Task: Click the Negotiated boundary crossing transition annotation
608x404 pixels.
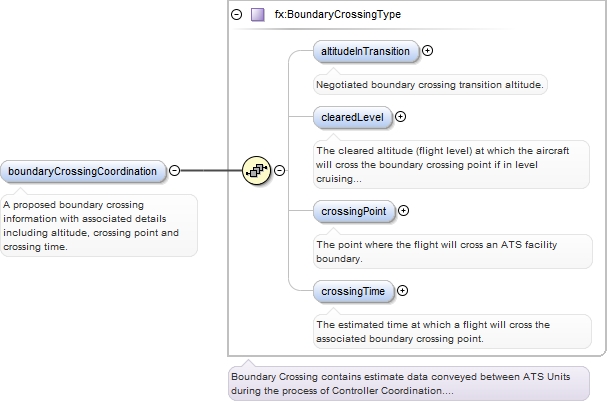Action: (430, 85)
